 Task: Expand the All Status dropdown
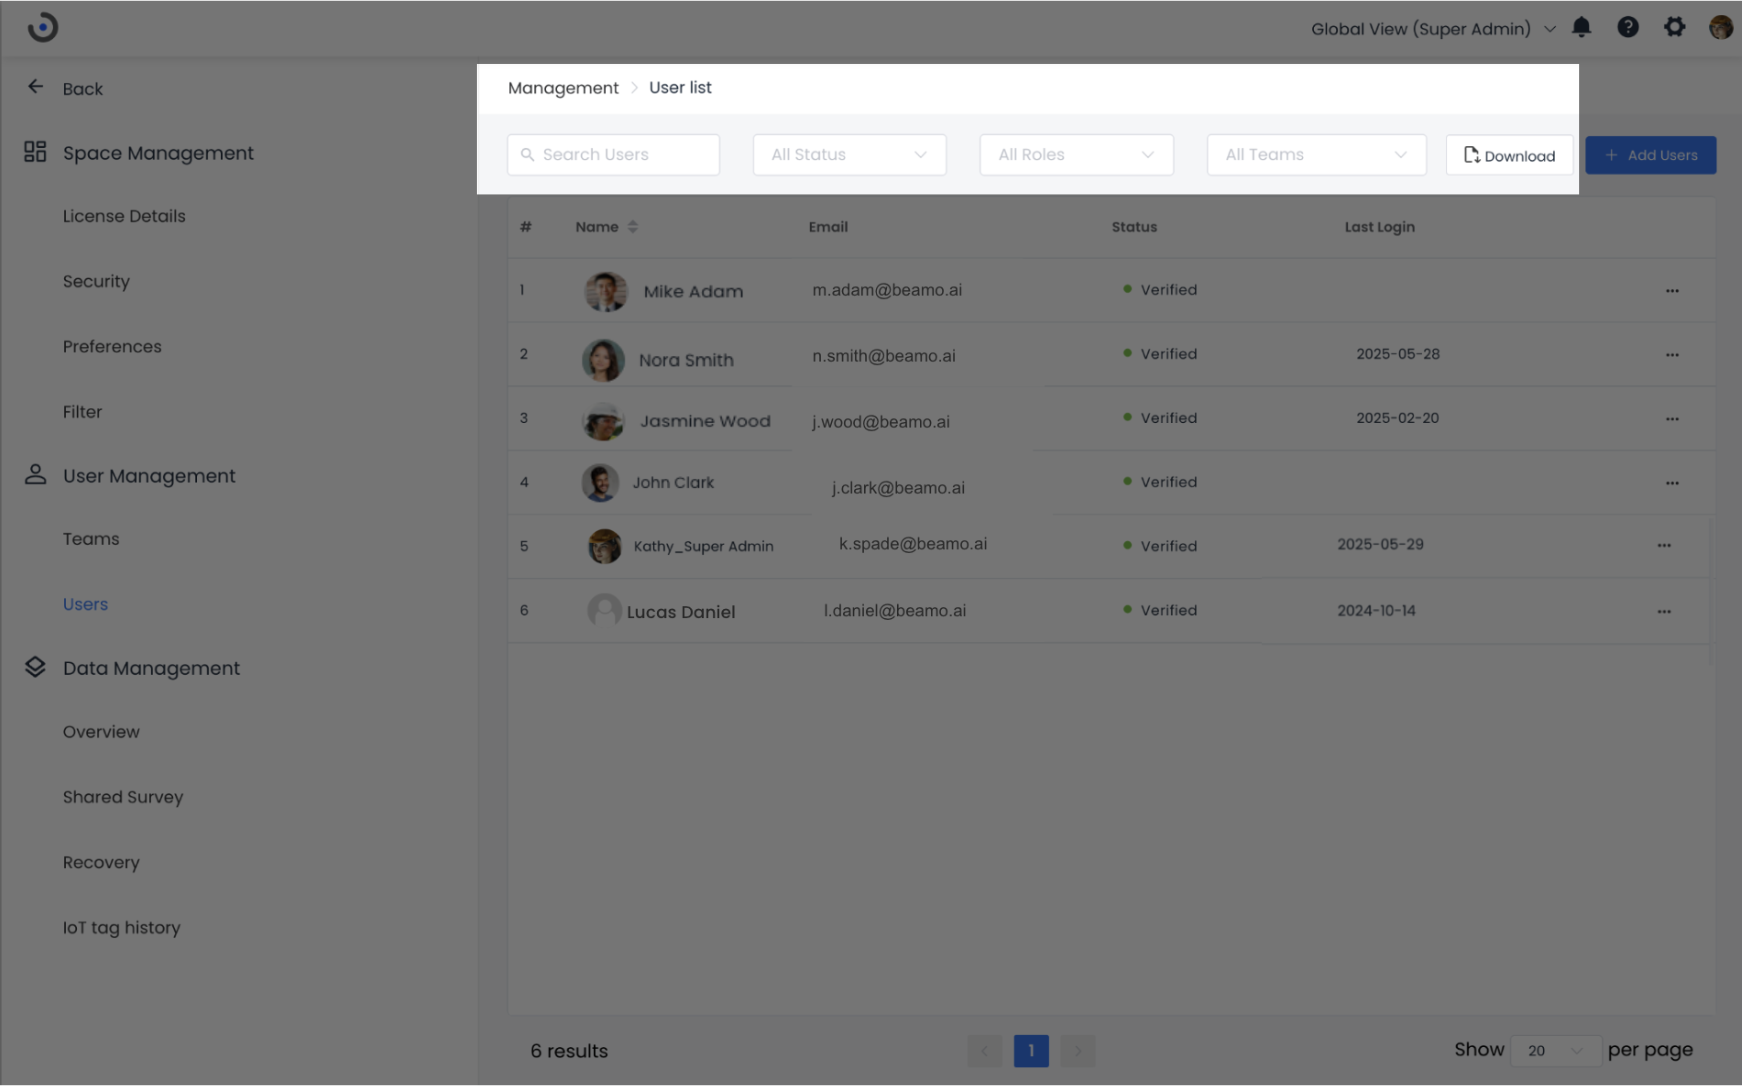point(849,155)
